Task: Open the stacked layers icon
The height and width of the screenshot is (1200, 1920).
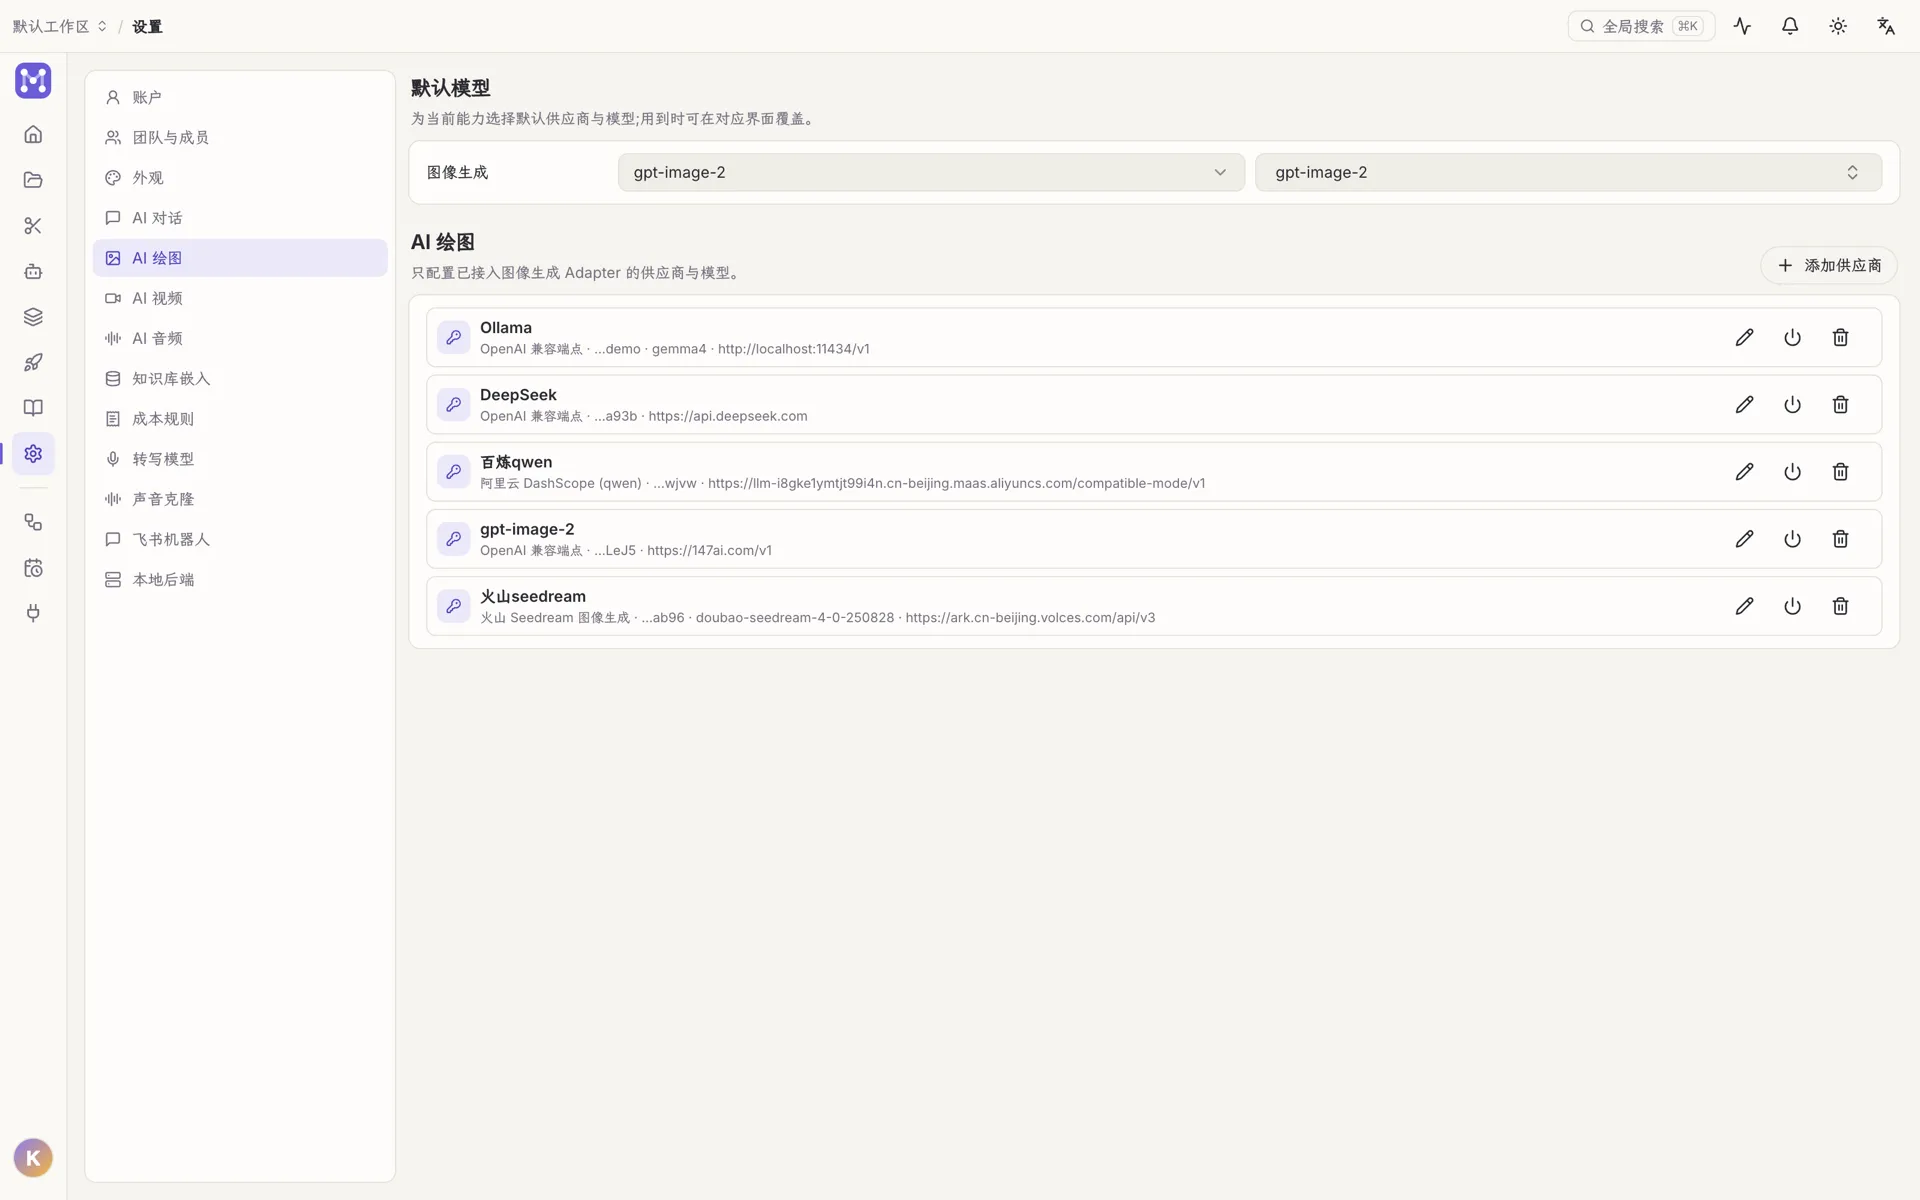Action: pyautogui.click(x=33, y=317)
